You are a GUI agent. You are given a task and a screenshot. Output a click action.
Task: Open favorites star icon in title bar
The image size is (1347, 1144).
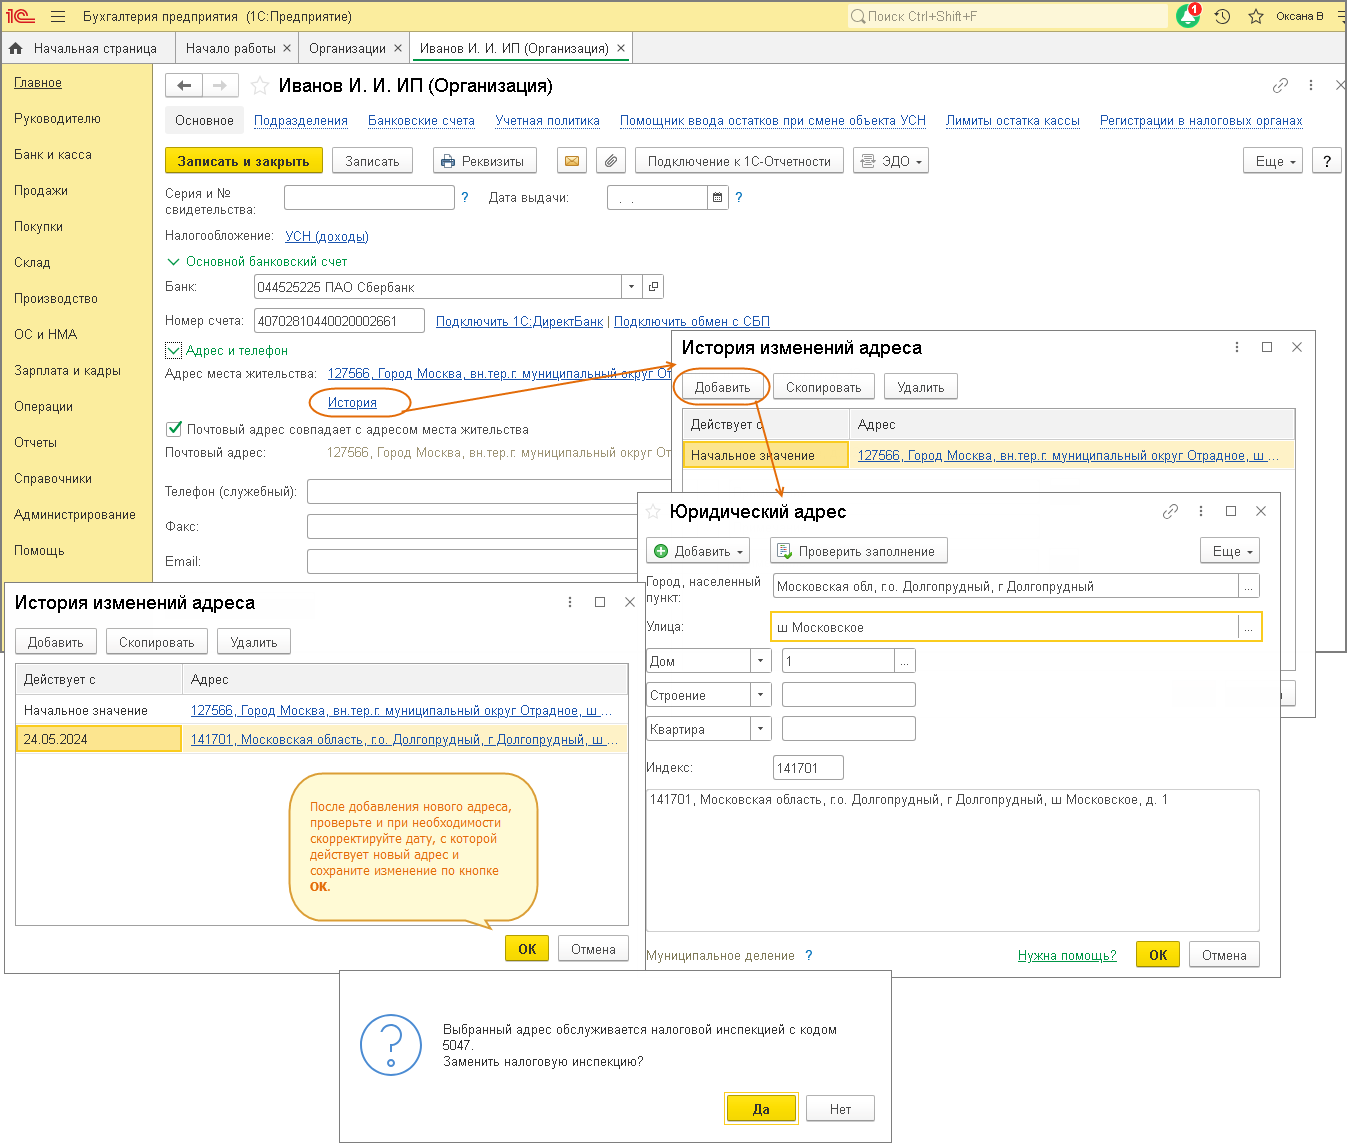(1256, 16)
